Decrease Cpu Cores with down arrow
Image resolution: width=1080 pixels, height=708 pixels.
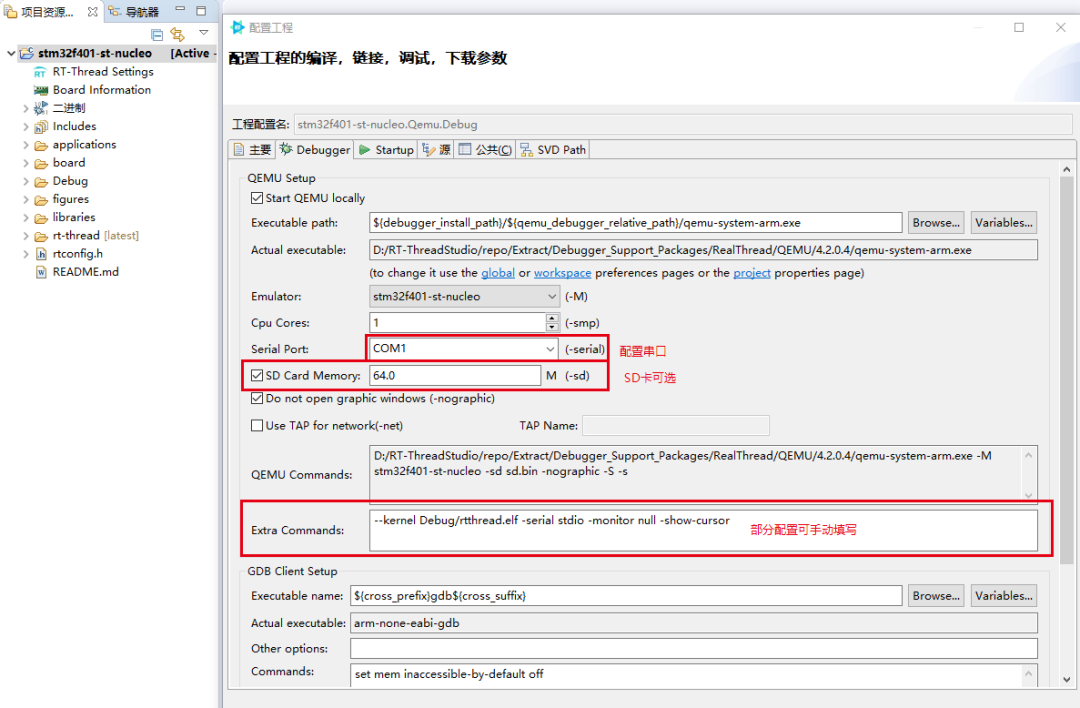552,327
